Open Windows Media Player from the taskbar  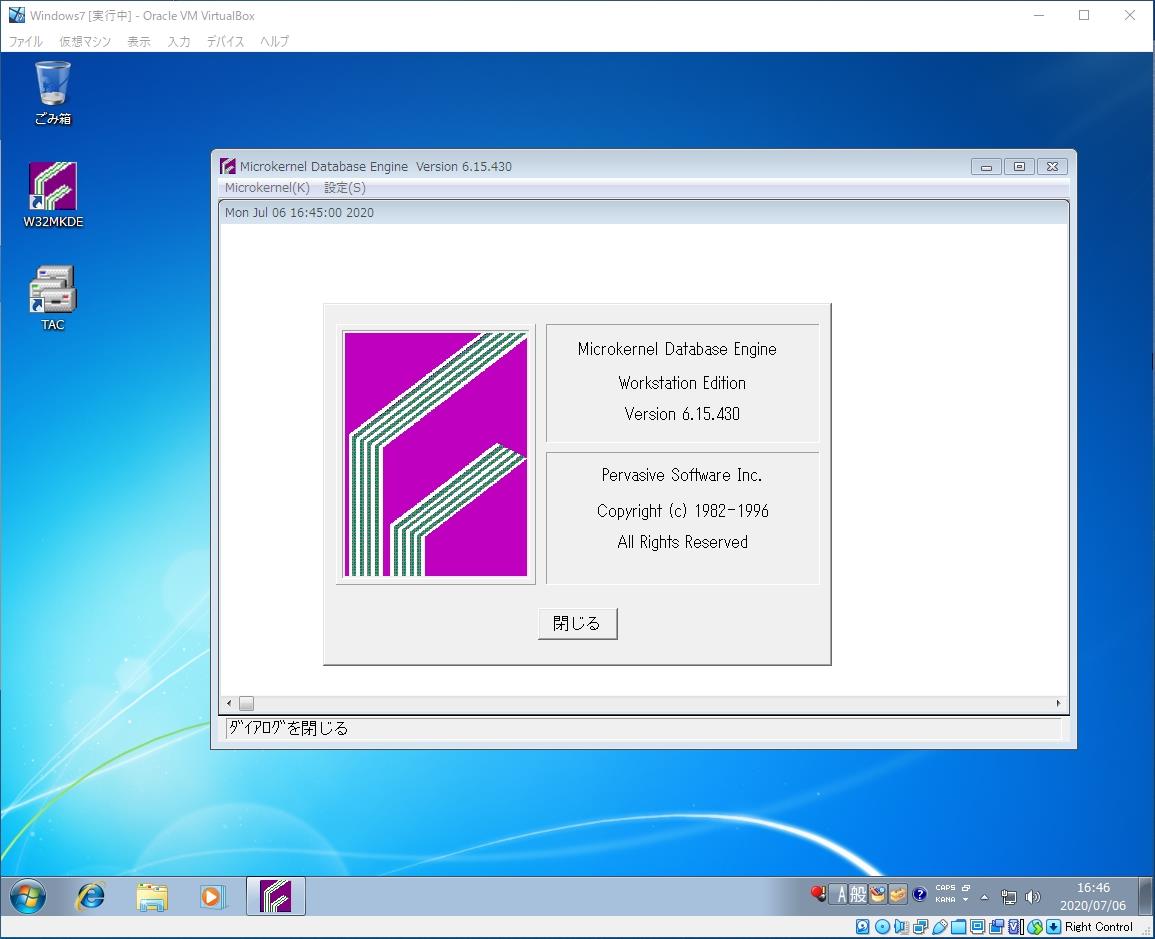[x=212, y=896]
